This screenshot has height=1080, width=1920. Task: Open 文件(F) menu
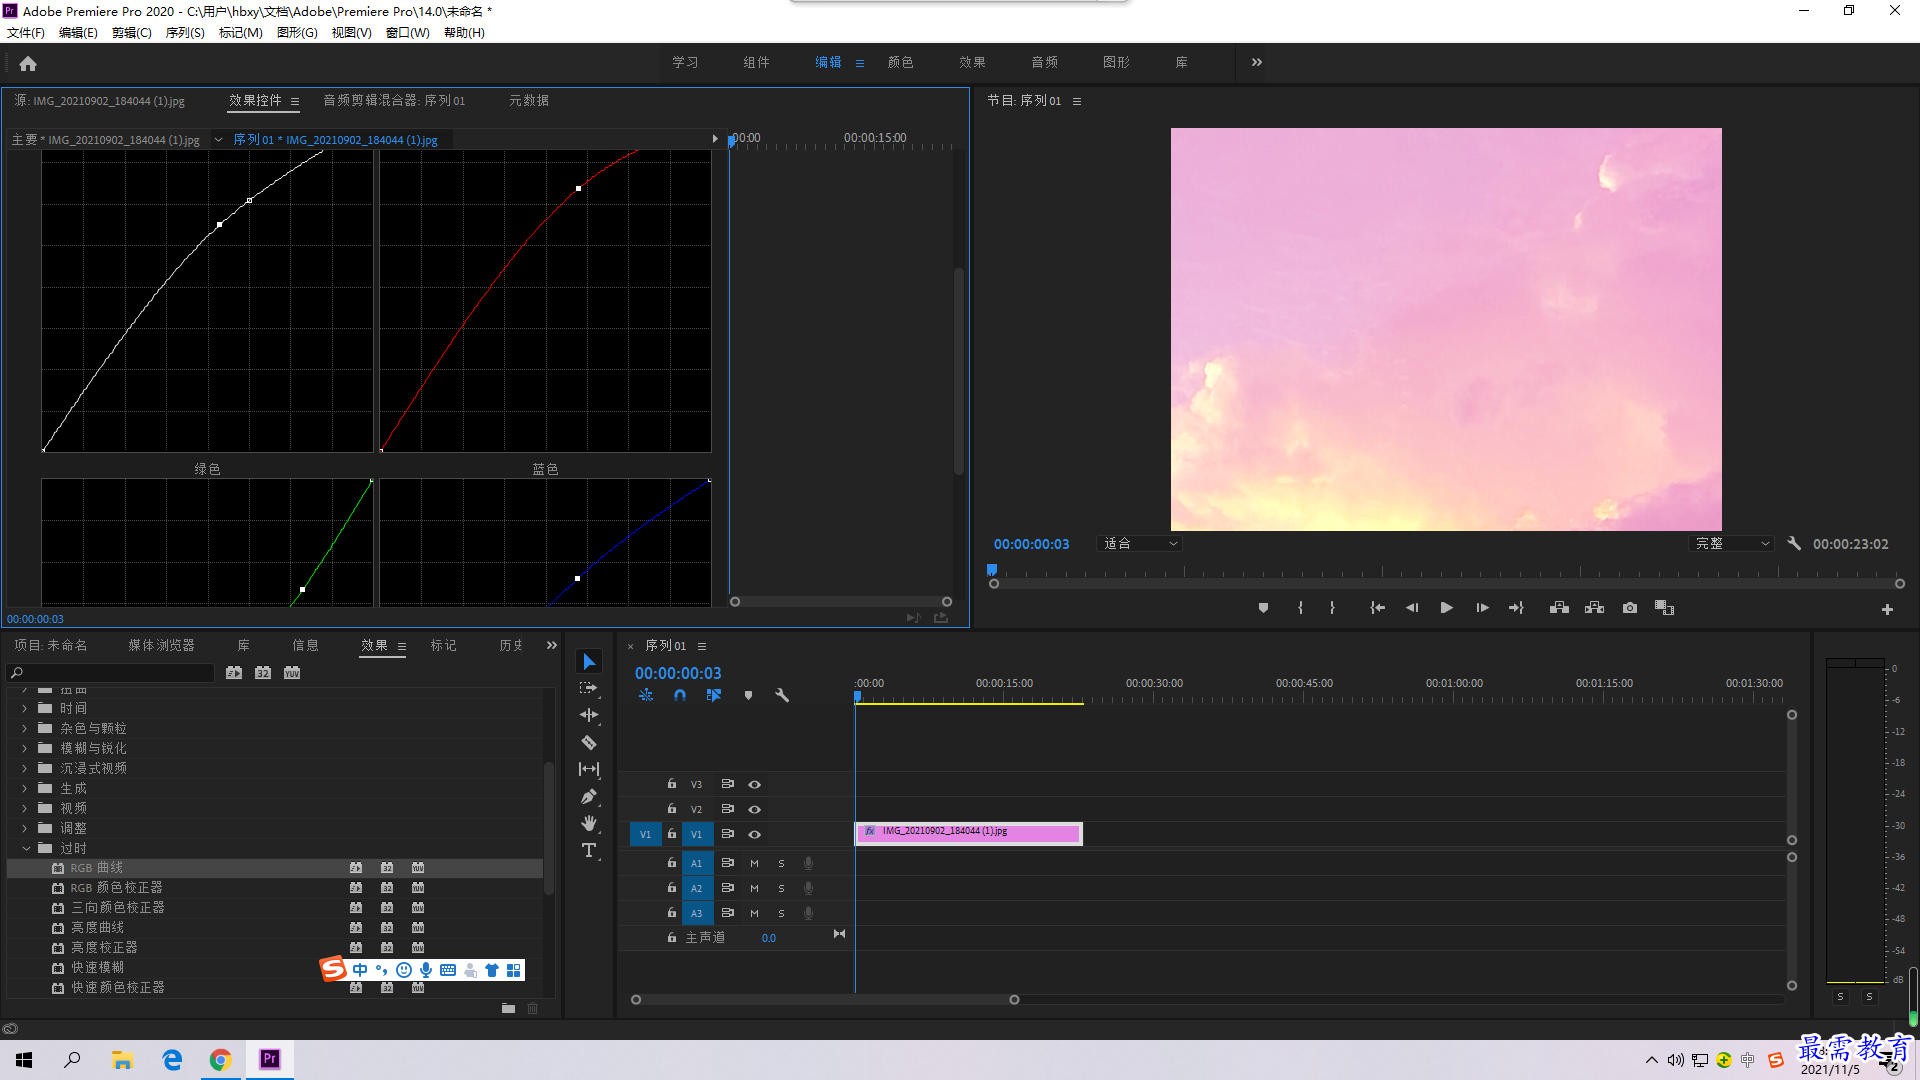pyautogui.click(x=26, y=33)
